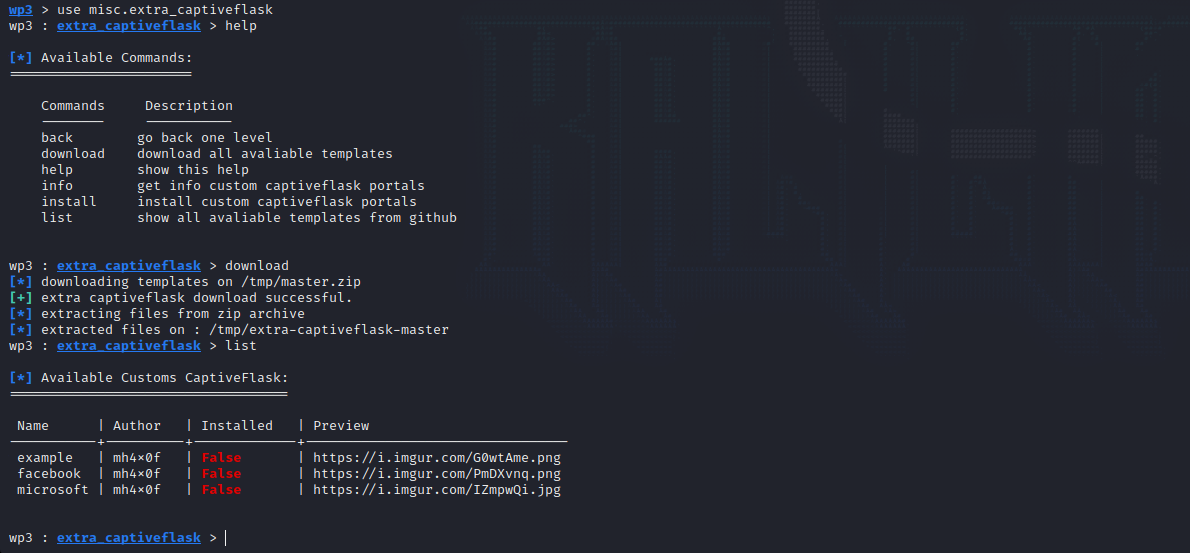Click the "Installed" column header
This screenshot has width=1190, height=553.
click(237, 426)
